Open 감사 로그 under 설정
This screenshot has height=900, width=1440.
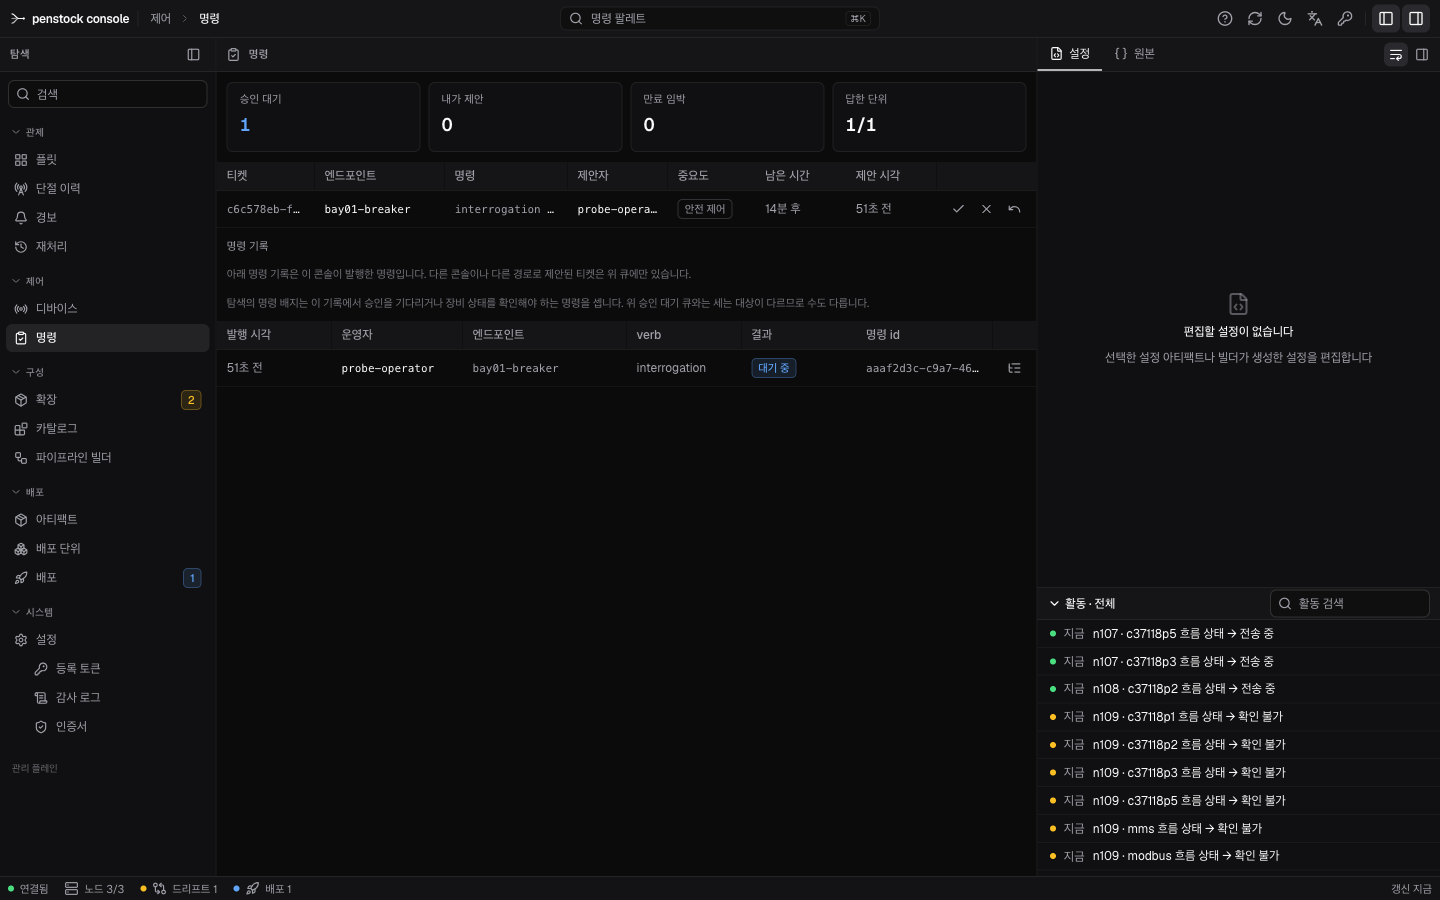(x=118, y=698)
